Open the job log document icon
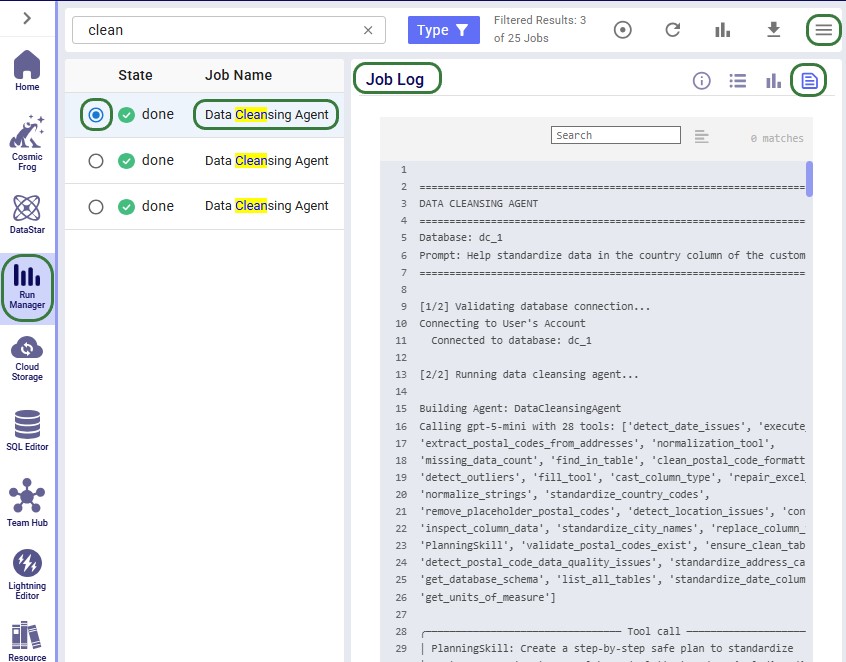The width and height of the screenshot is (846, 662). point(809,81)
